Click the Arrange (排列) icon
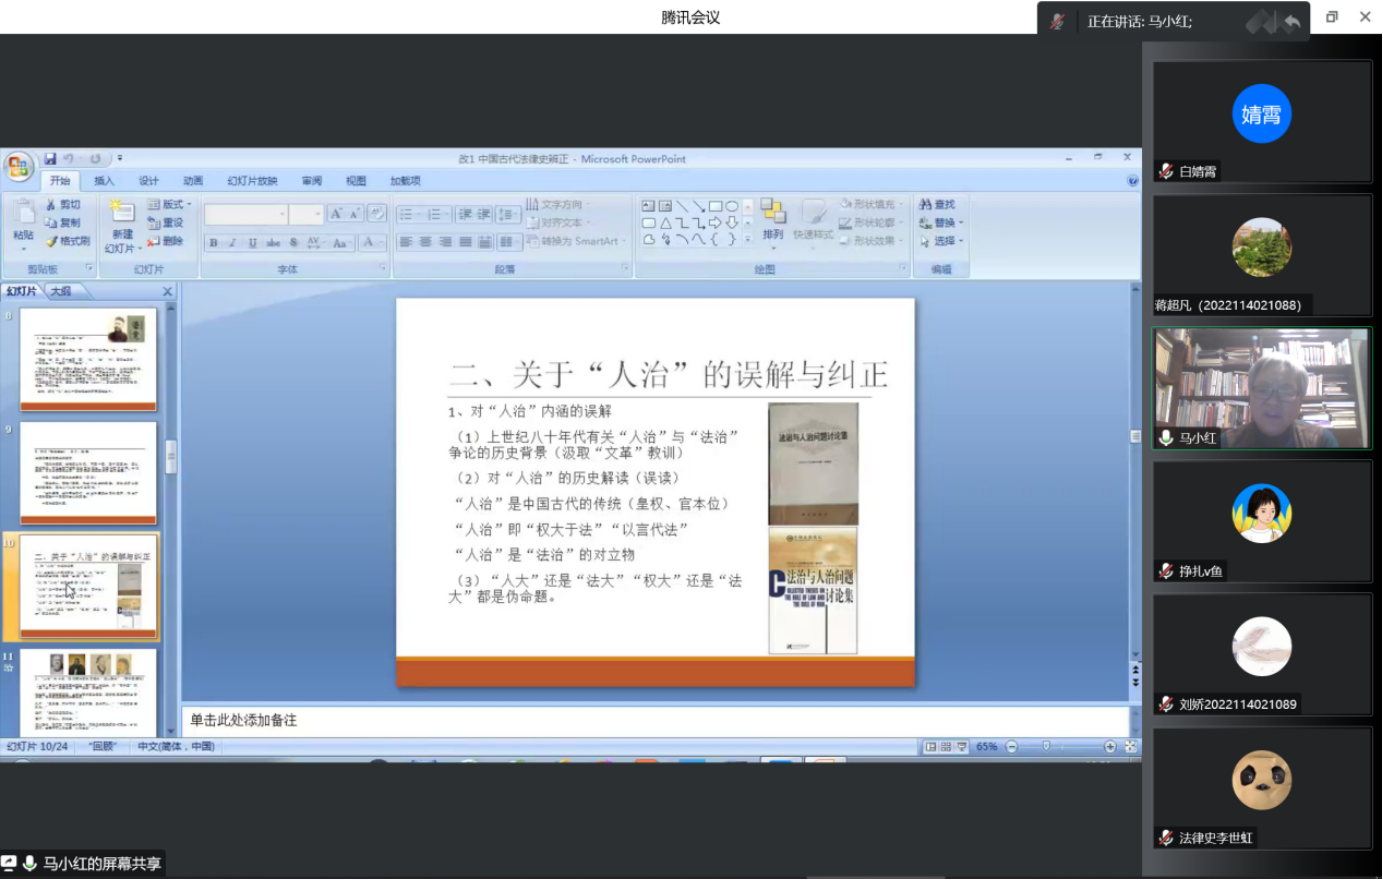This screenshot has width=1383, height=880. 772,218
